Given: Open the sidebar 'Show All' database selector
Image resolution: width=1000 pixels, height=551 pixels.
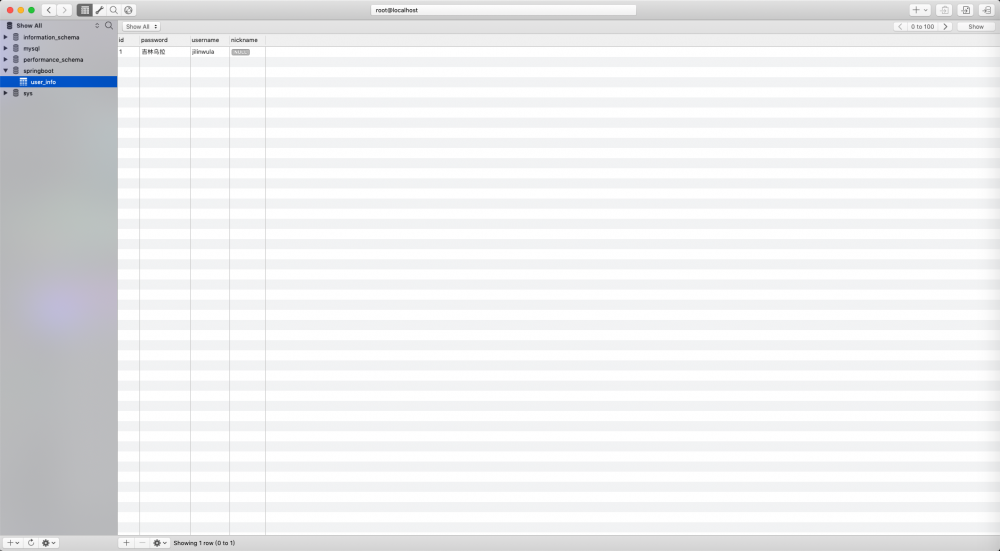Looking at the screenshot, I should (54, 26).
